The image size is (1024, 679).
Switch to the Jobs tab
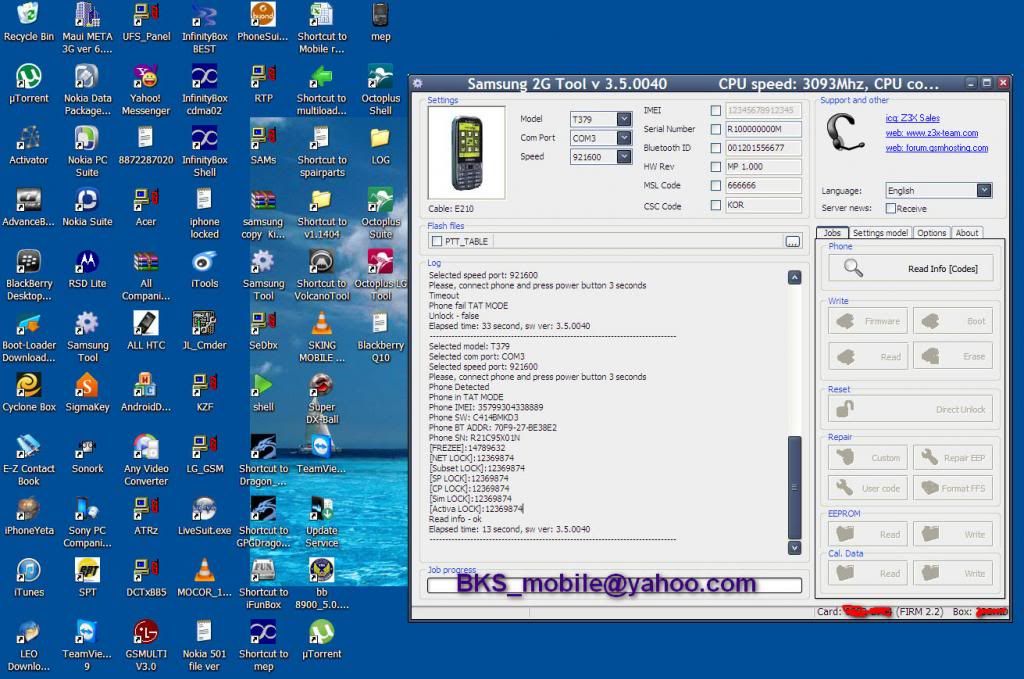pyautogui.click(x=832, y=233)
